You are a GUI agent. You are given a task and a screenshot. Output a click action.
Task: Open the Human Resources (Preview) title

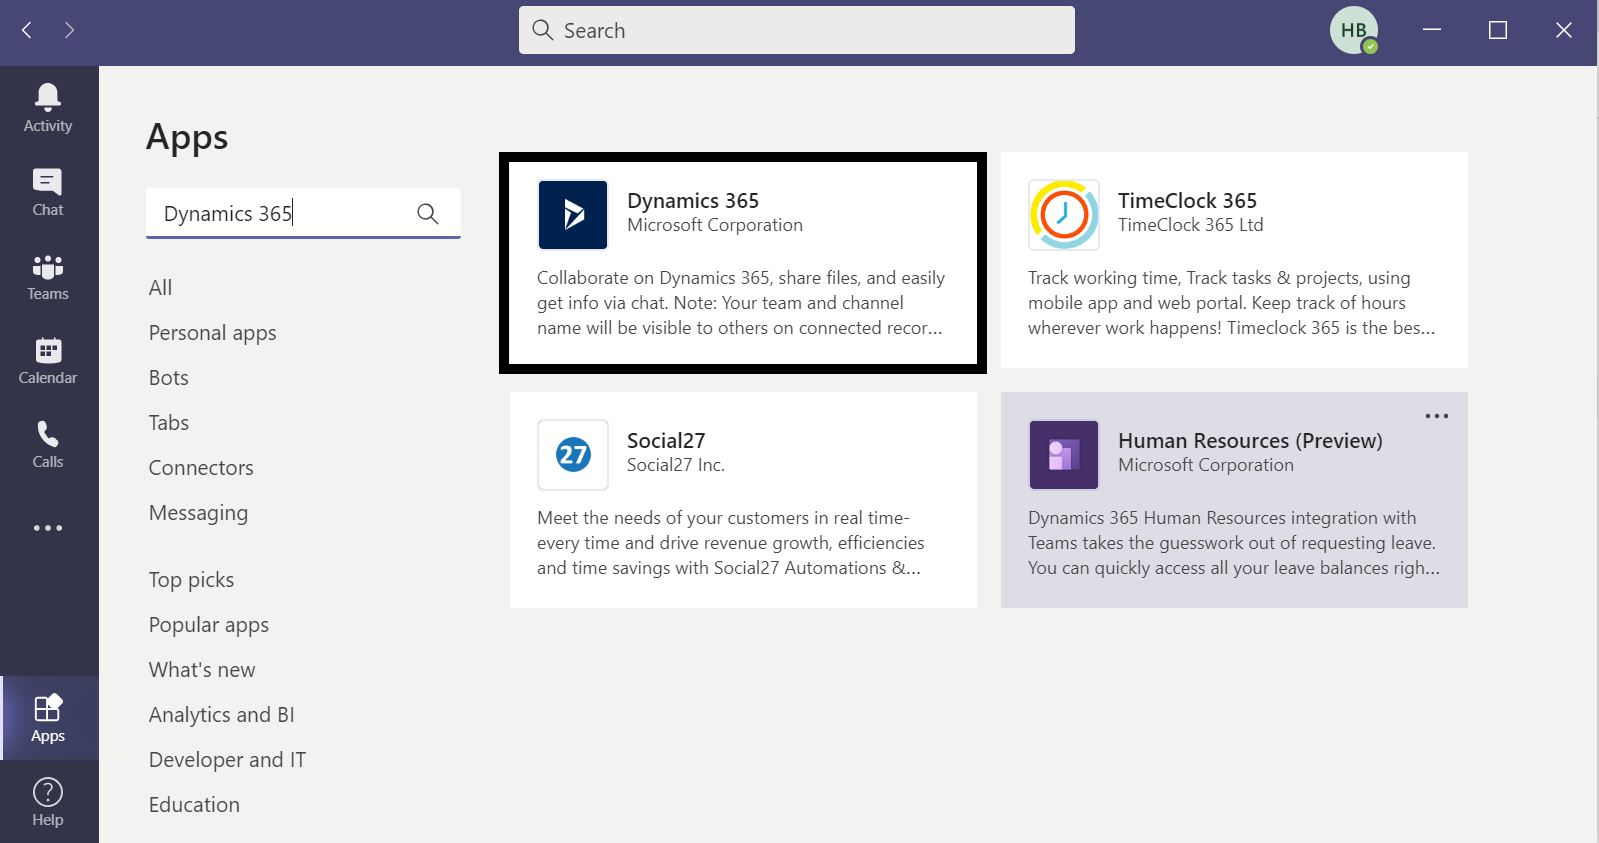[x=1250, y=441]
